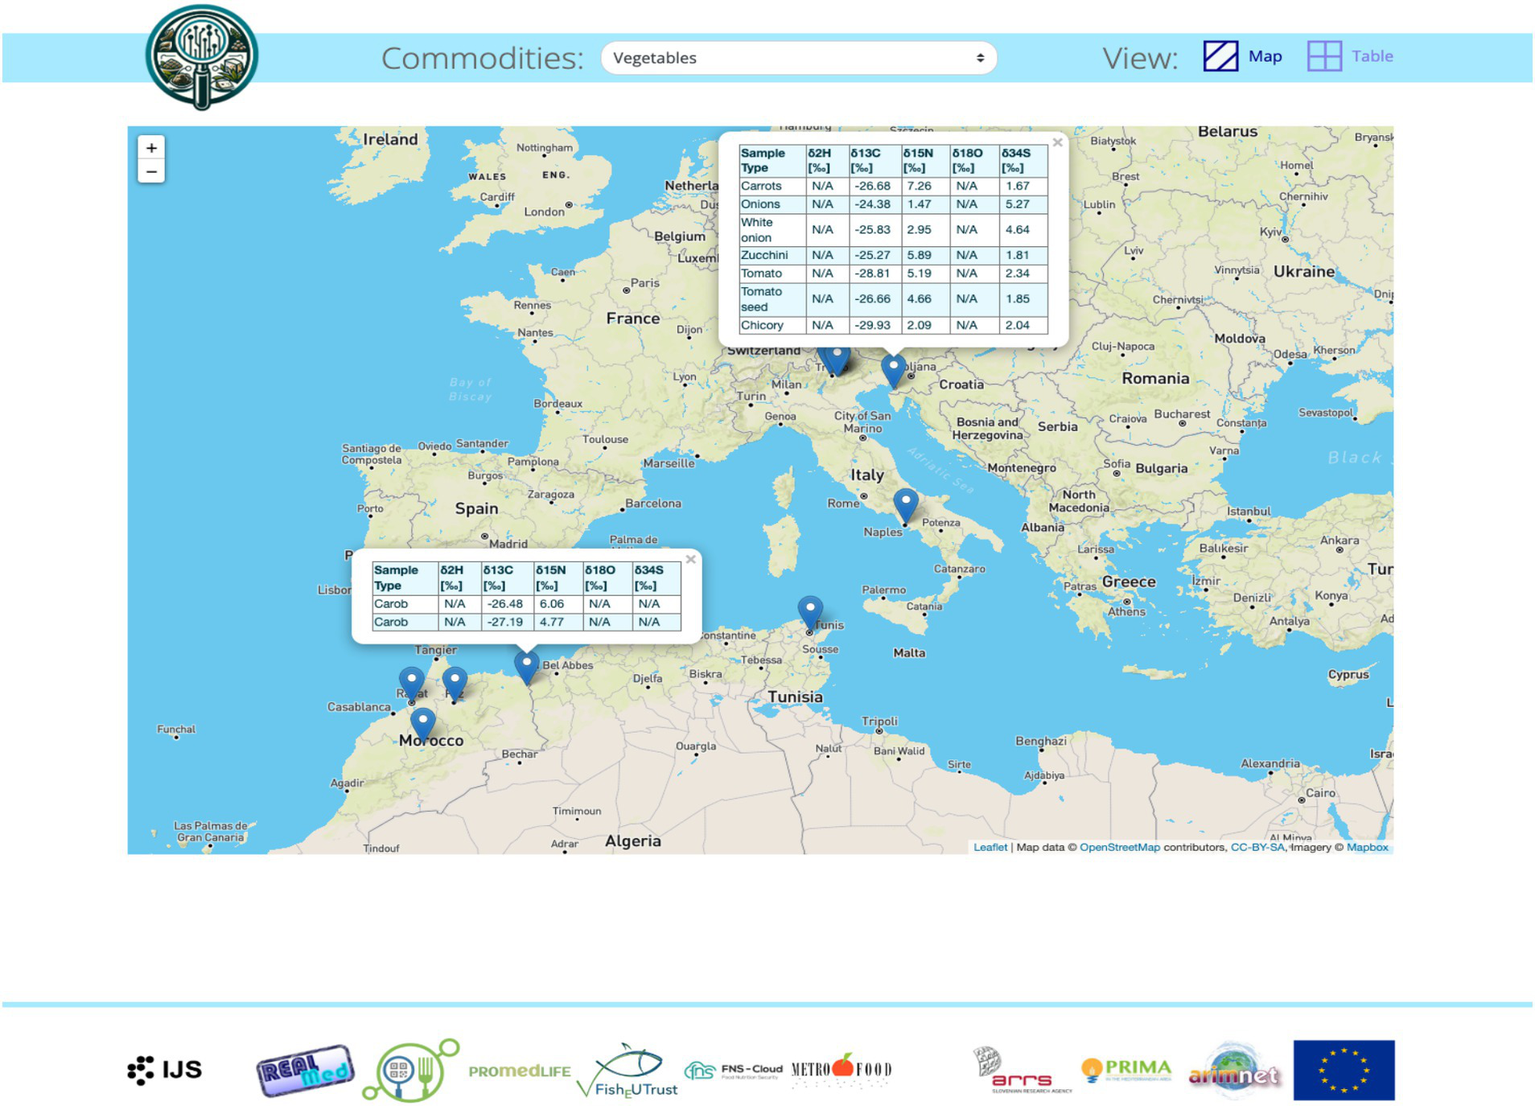The width and height of the screenshot is (1535, 1106).
Task: Open the Commodities dropdown showing Vegetables
Action: [798, 58]
